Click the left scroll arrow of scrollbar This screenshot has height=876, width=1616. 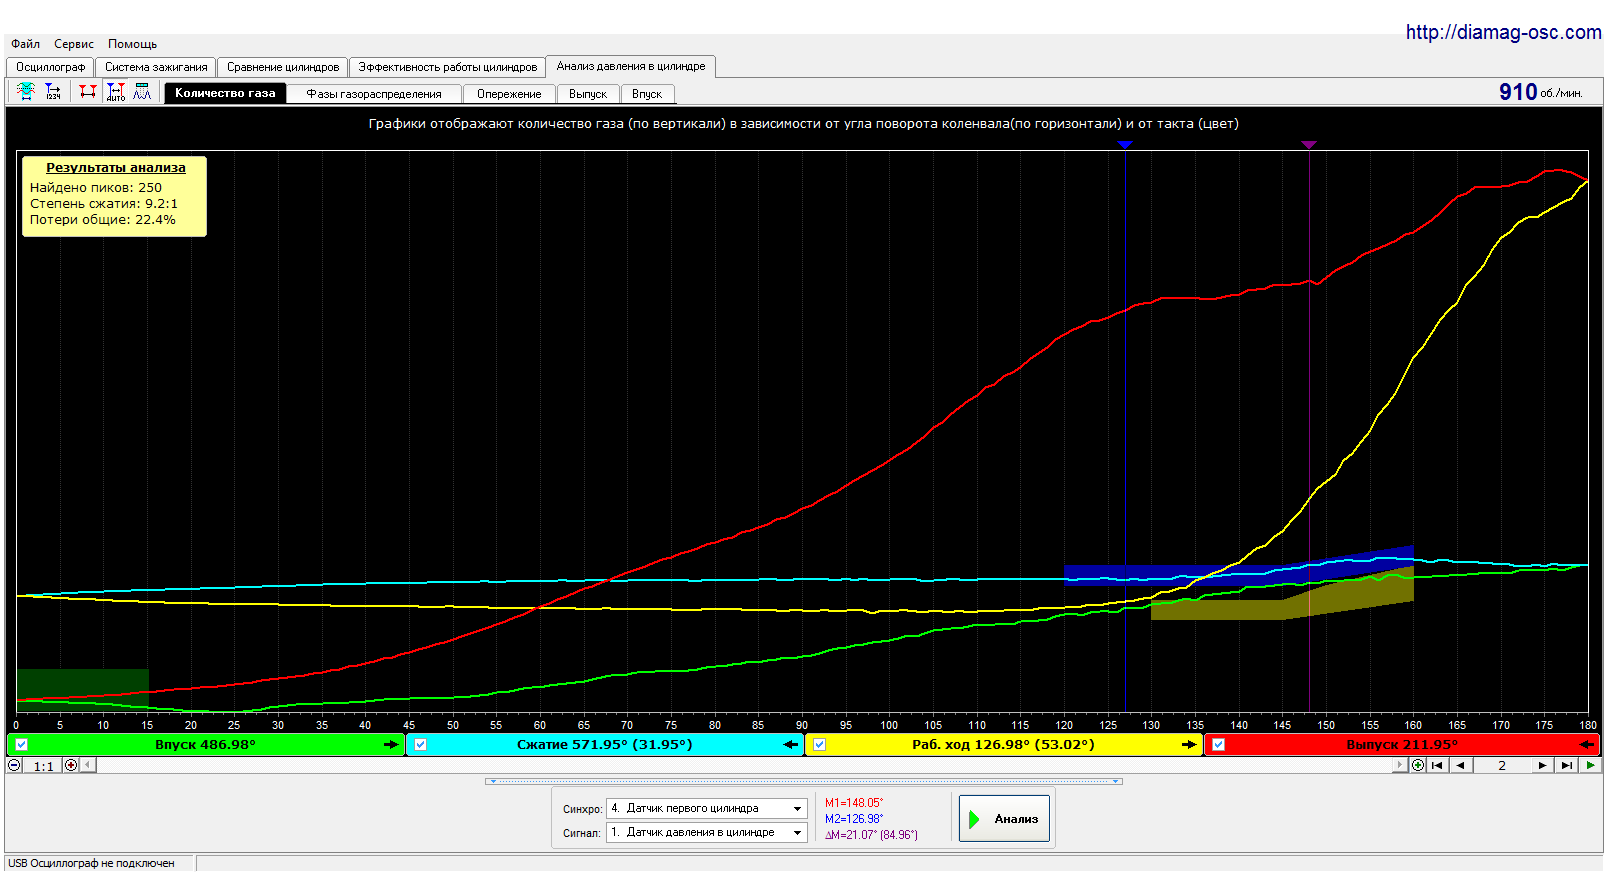88,765
